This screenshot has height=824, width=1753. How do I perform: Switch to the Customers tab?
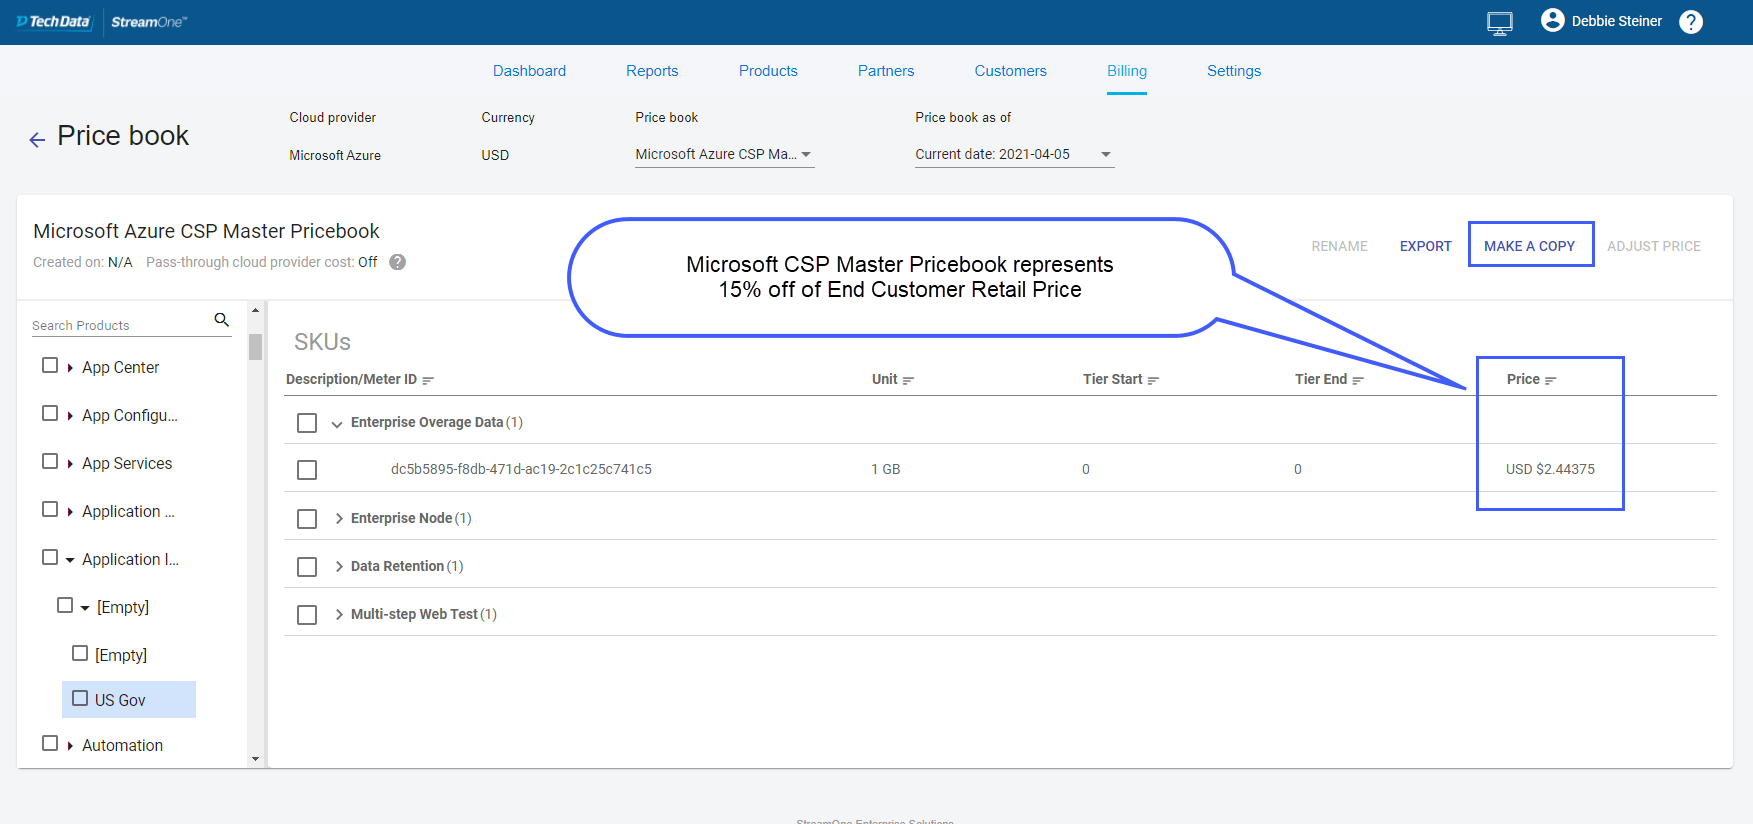(1010, 71)
